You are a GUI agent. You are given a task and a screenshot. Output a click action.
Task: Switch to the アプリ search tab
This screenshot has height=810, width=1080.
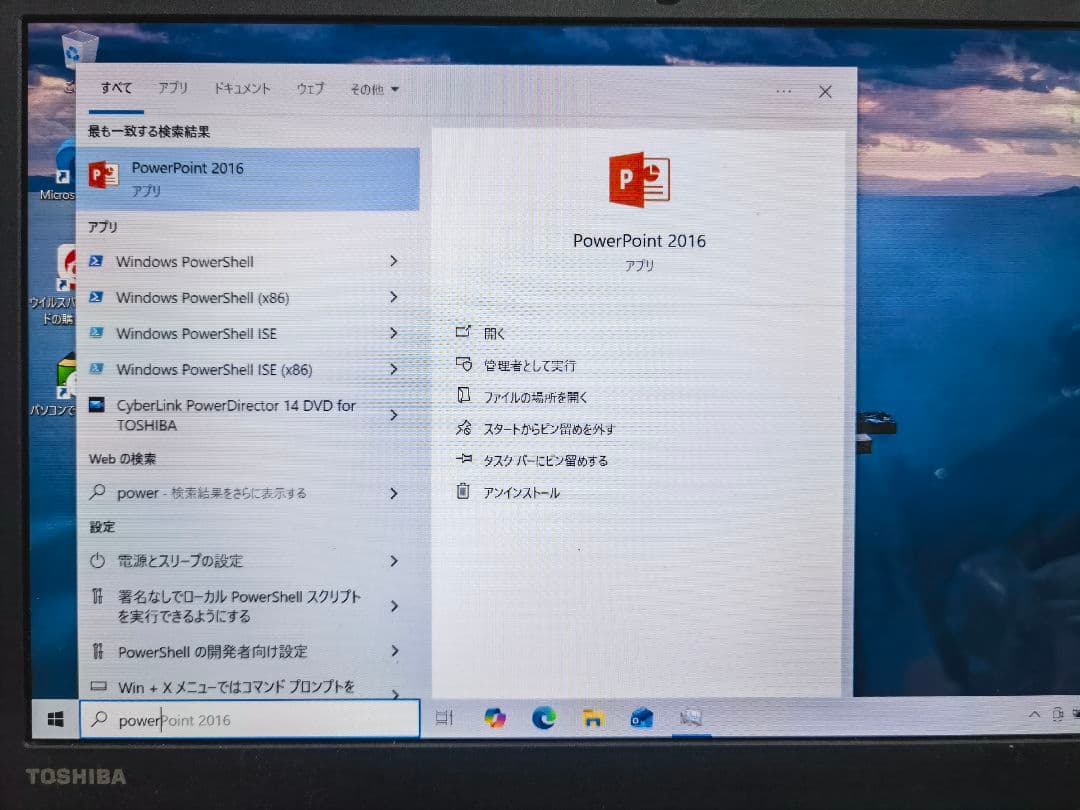pyautogui.click(x=173, y=89)
